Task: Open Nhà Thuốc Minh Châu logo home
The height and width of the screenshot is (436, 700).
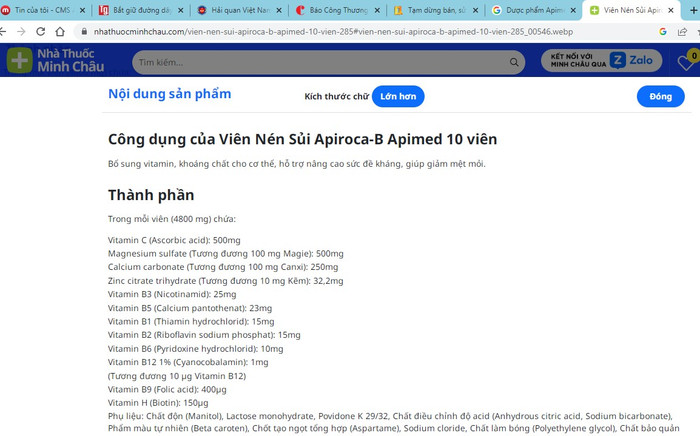Action: coord(56,60)
